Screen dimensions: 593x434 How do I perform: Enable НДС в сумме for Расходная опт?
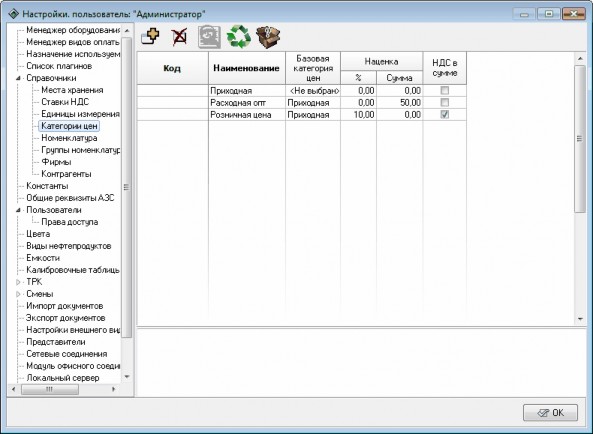[x=445, y=102]
